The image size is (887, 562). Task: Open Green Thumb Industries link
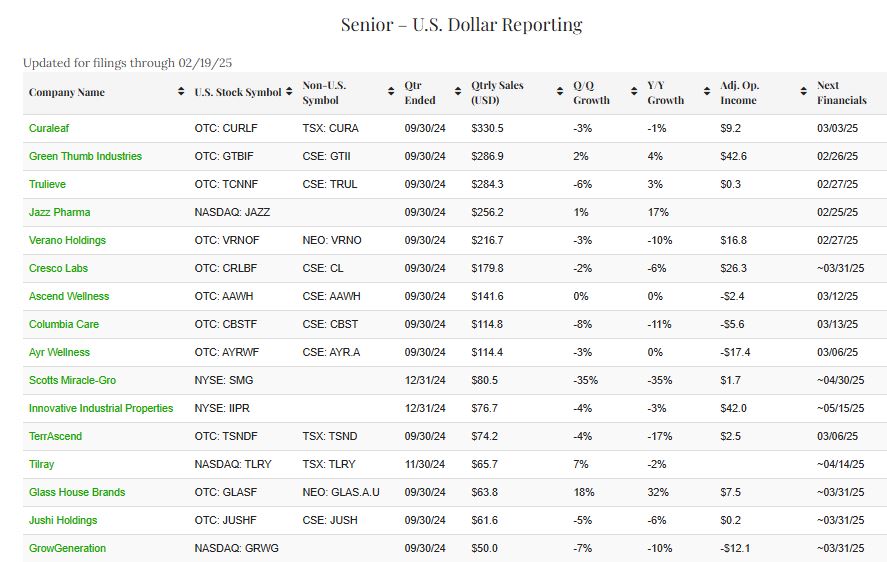[x=85, y=157]
